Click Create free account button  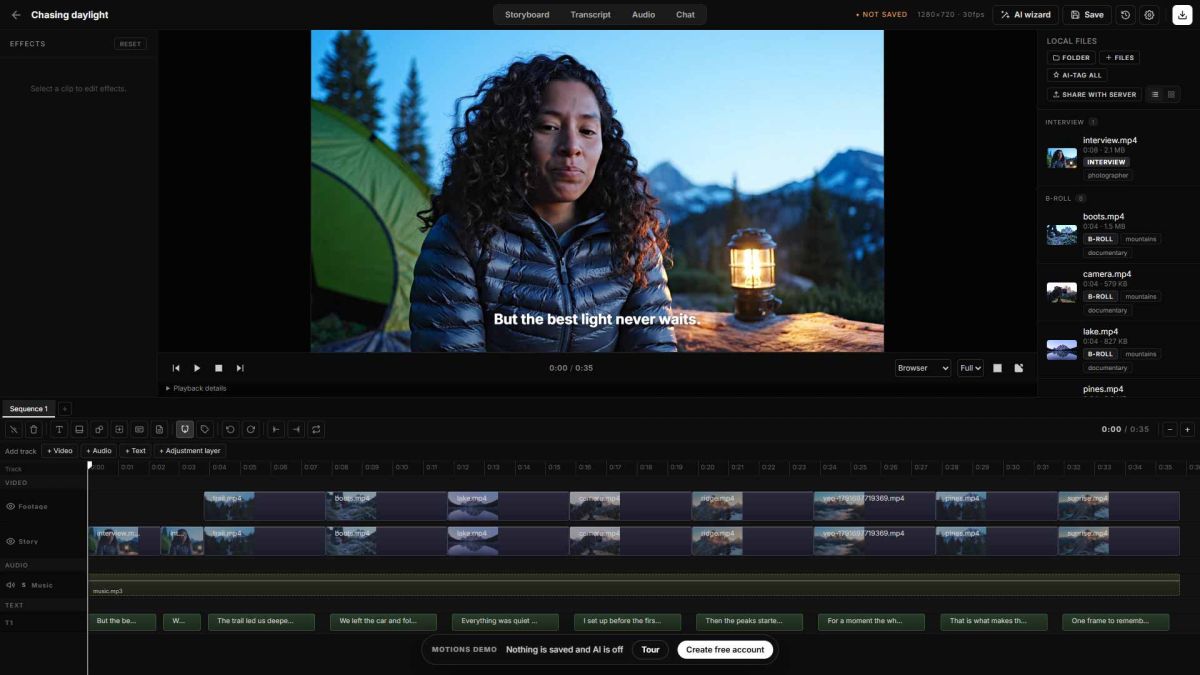[x=725, y=650]
